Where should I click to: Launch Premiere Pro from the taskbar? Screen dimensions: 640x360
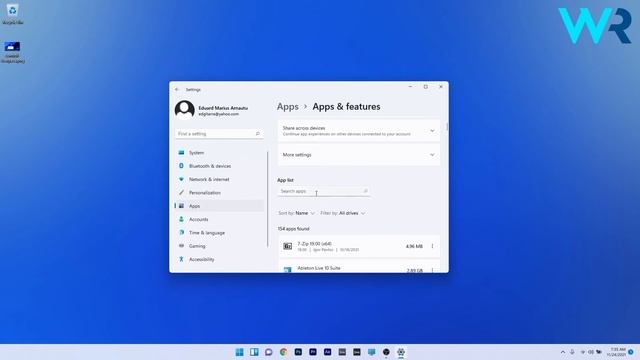(313, 352)
